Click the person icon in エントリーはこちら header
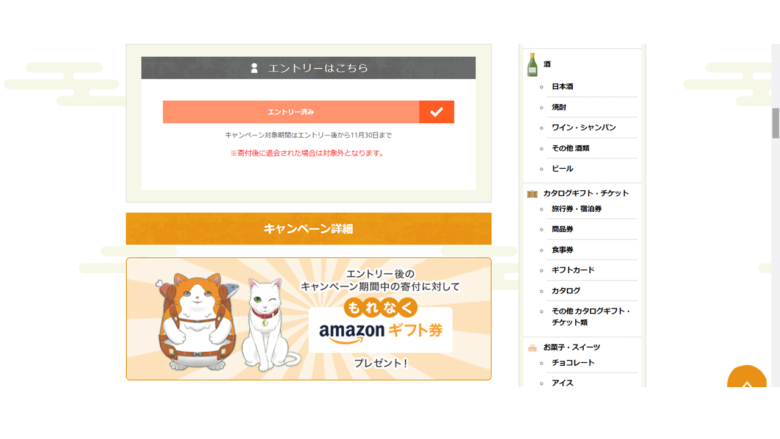The height and width of the screenshot is (439, 780). tap(254, 68)
